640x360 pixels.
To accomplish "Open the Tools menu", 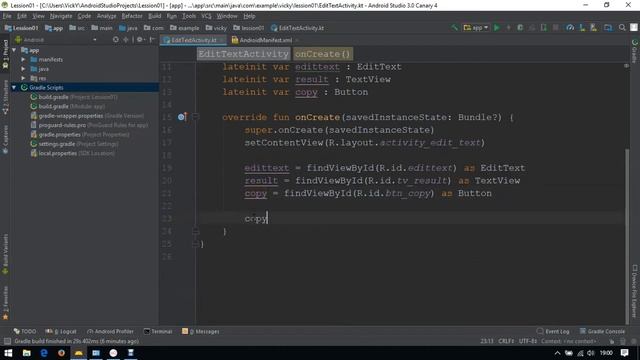I will click(x=189, y=16).
